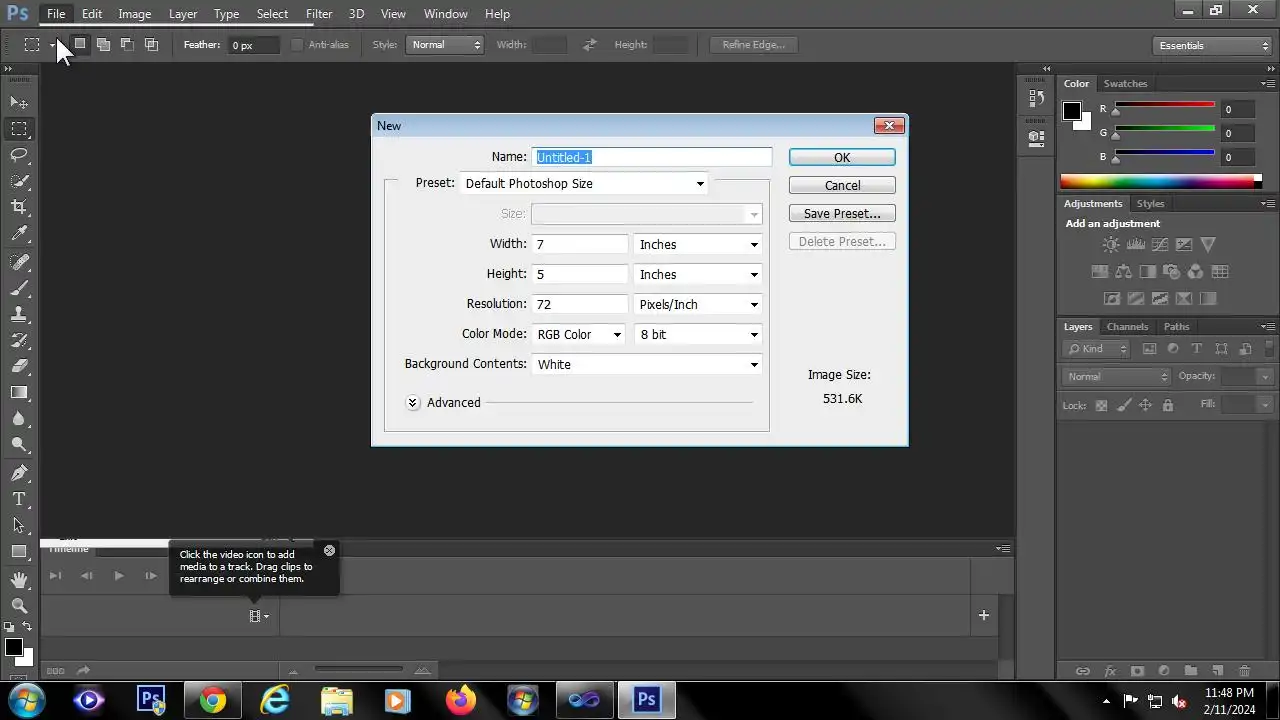Screen dimensions: 1280x720
Task: Add a Hue/Saturation adjustment
Action: click(1099, 272)
